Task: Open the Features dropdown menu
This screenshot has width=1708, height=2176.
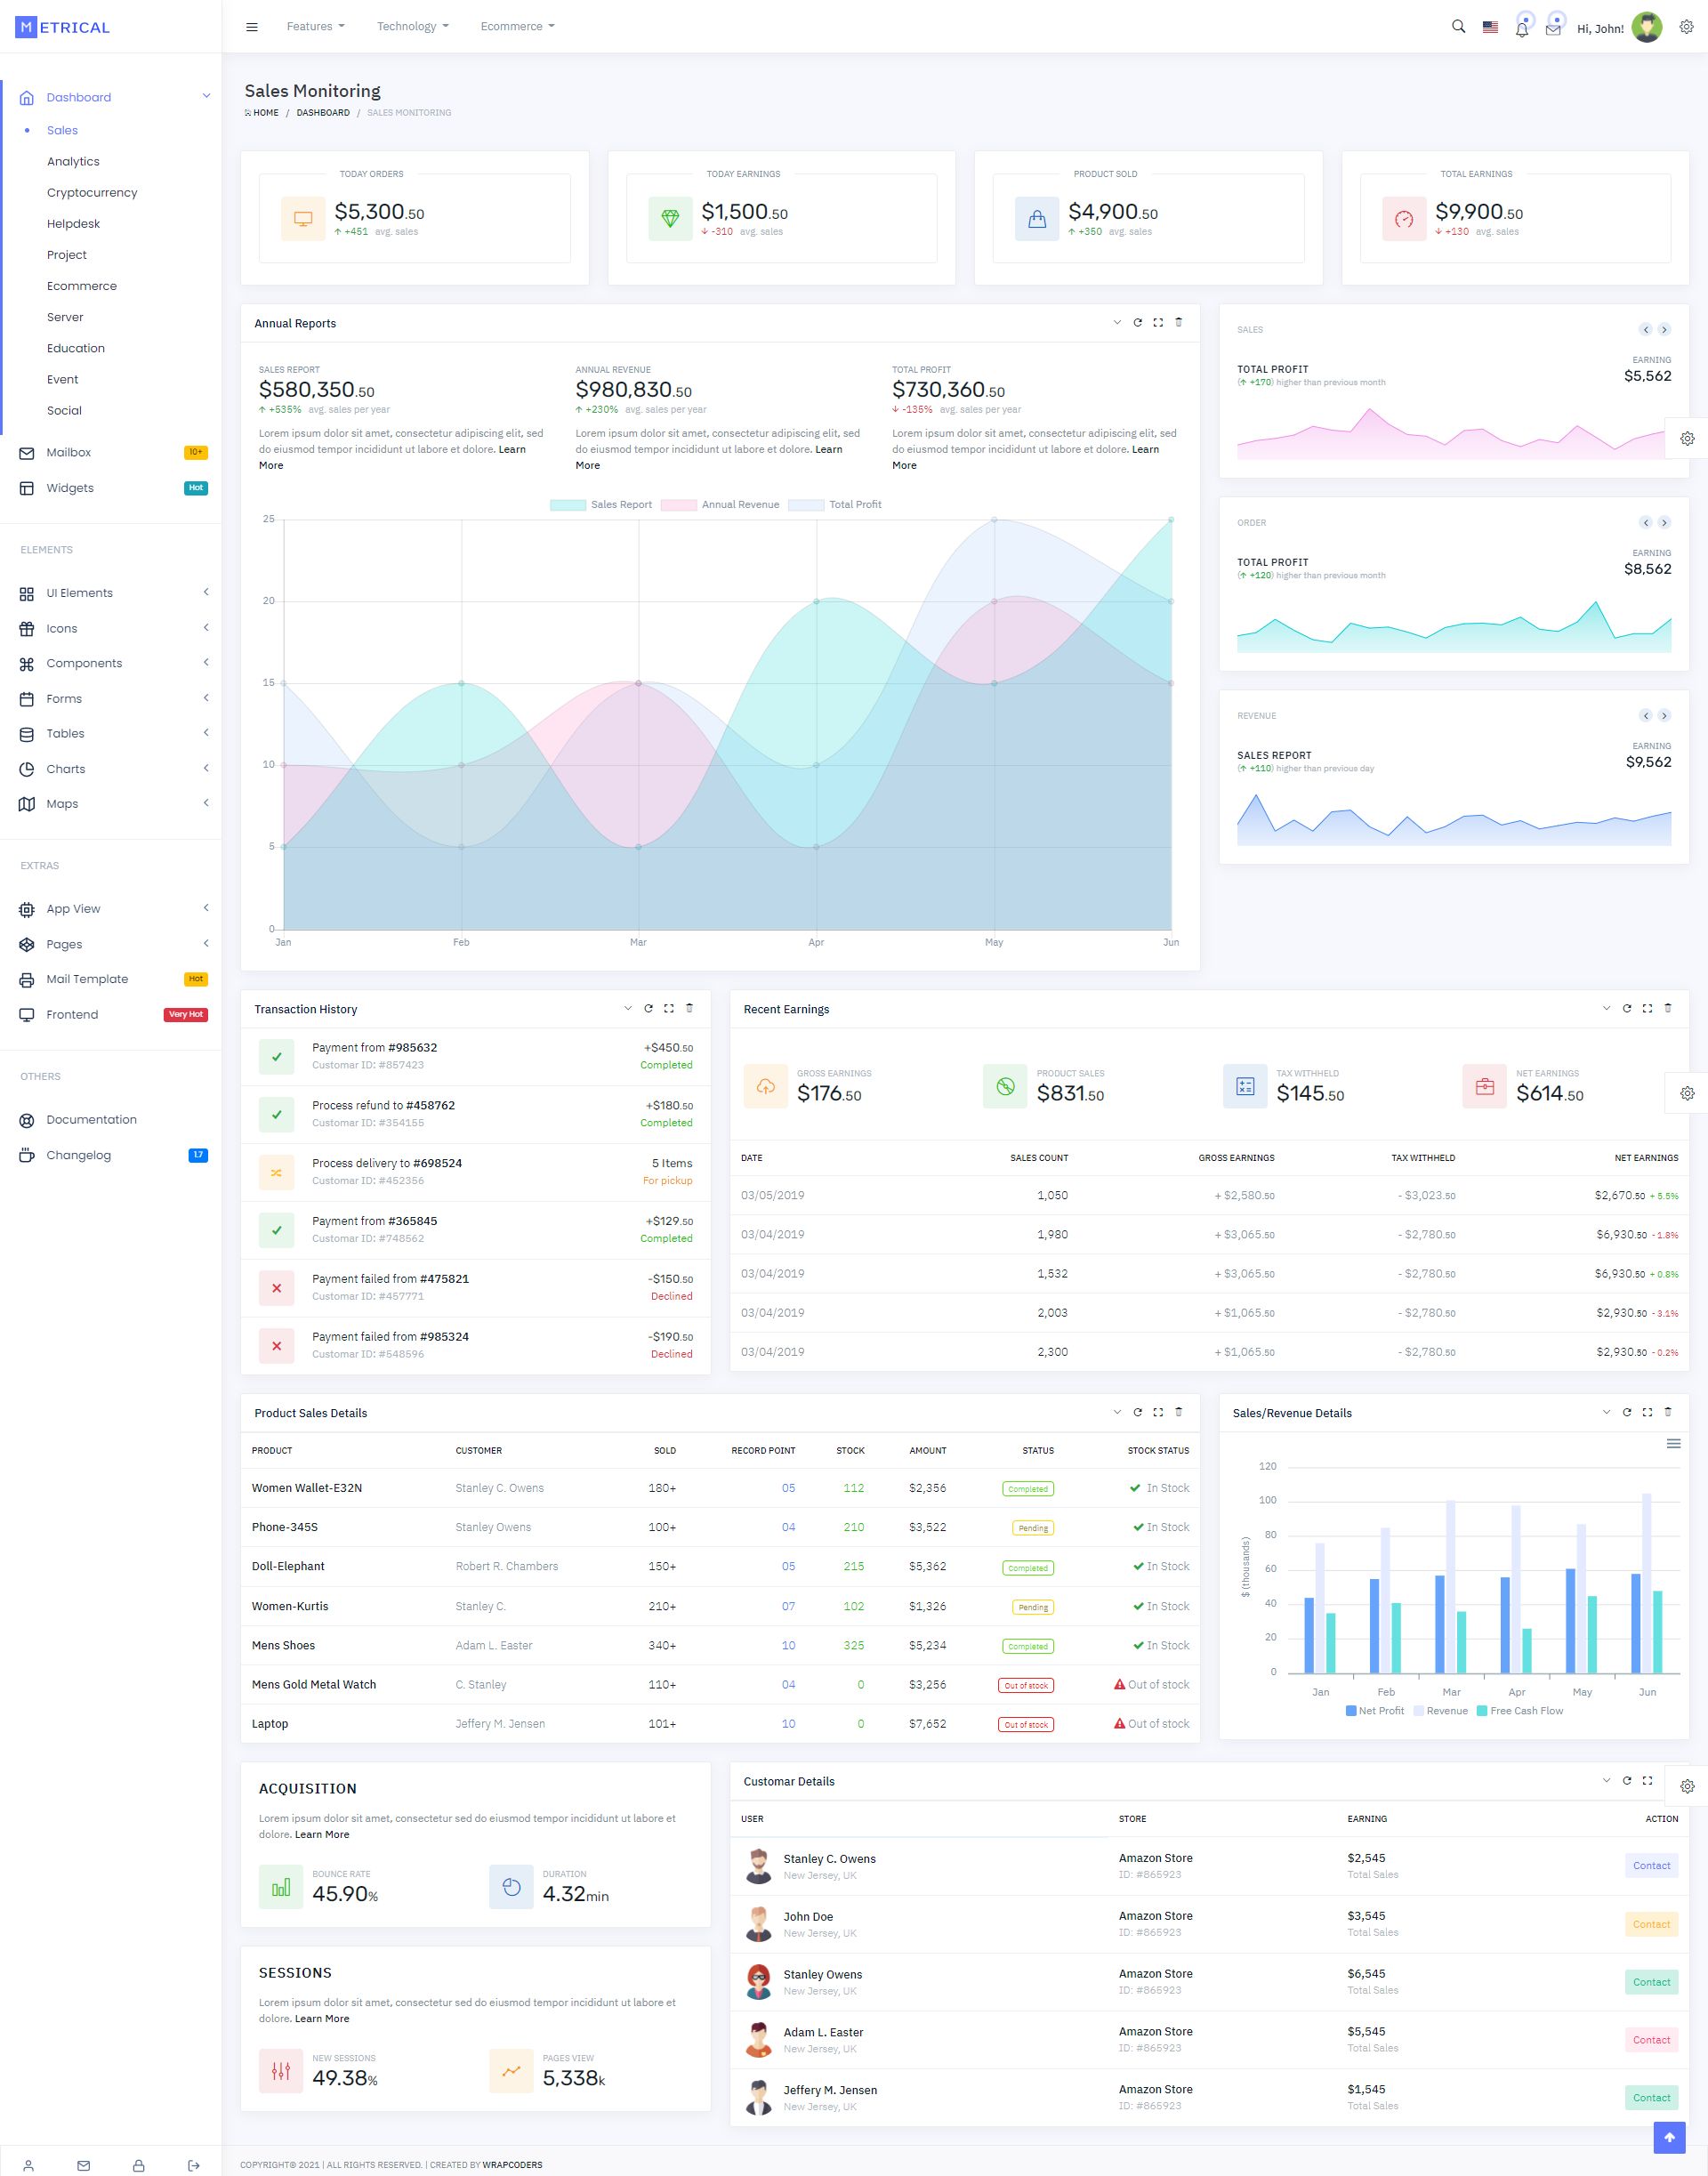Action: [315, 27]
